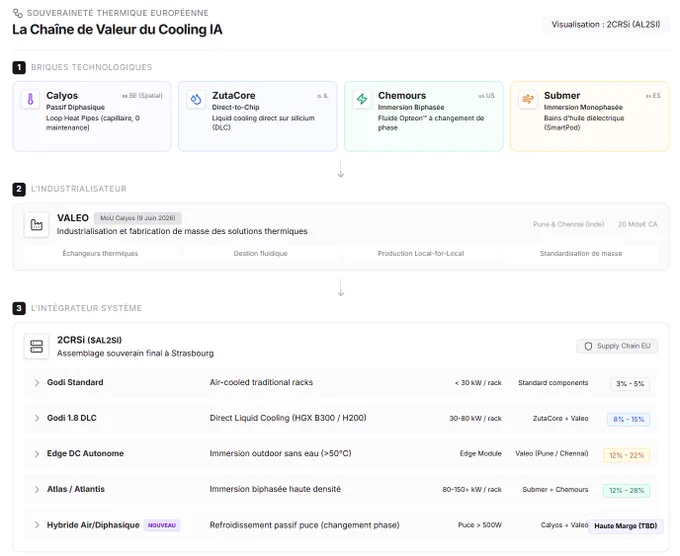Image resolution: width=680 pixels, height=556 pixels.
Task: Click the Valeo factory icon
Action: [36, 225]
